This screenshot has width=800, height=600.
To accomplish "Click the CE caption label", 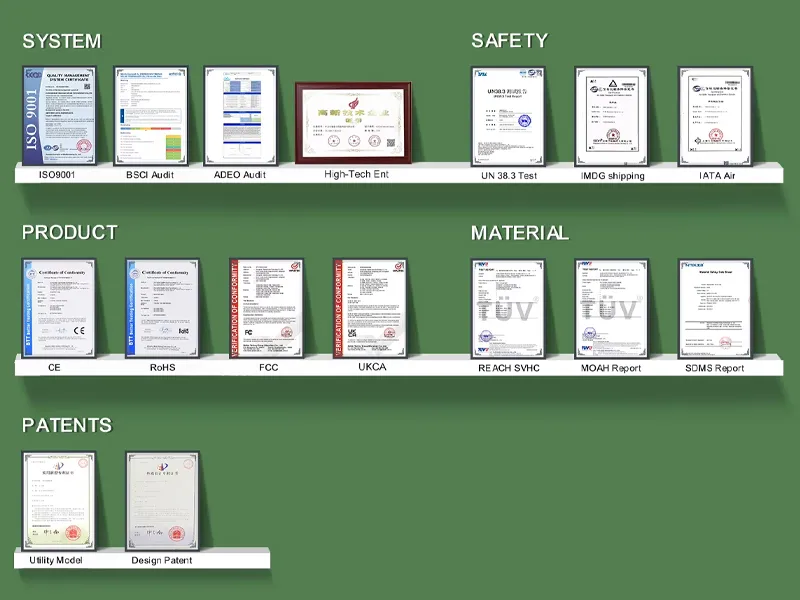I will 54,368.
